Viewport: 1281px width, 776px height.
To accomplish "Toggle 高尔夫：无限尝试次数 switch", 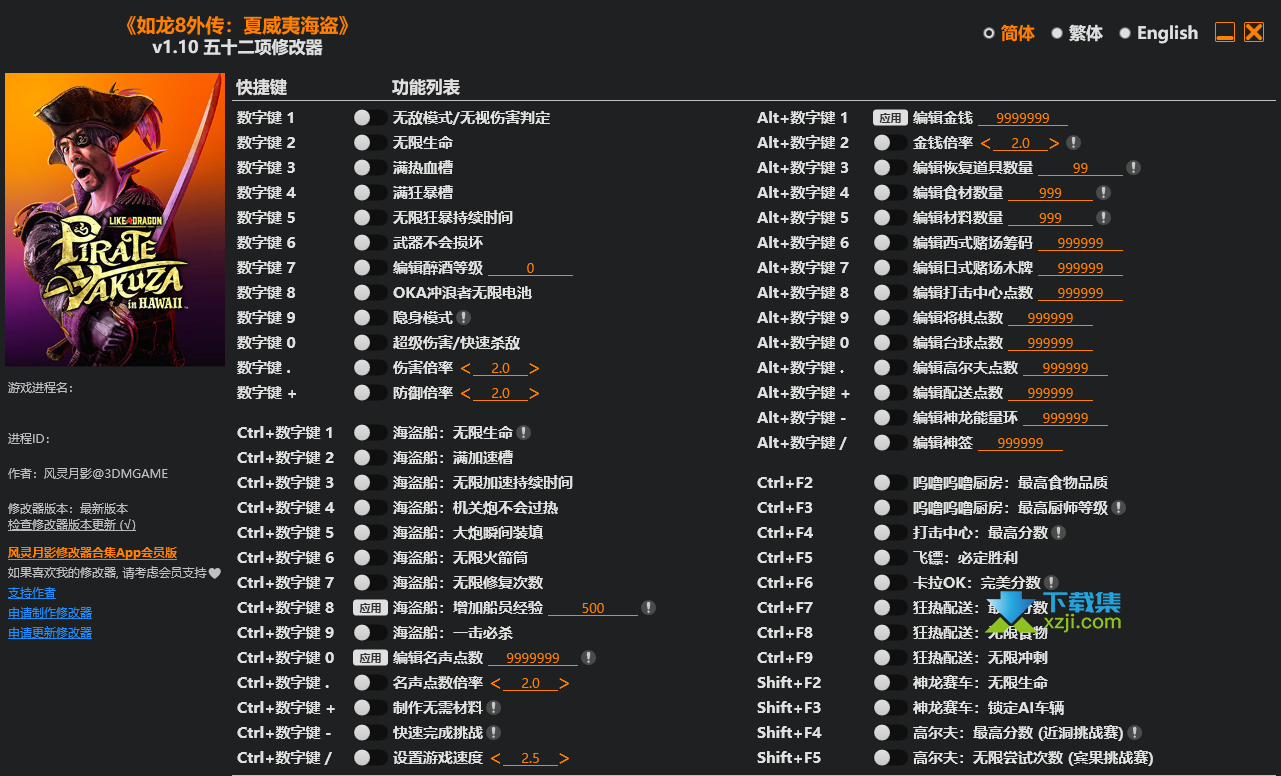I will coord(890,758).
